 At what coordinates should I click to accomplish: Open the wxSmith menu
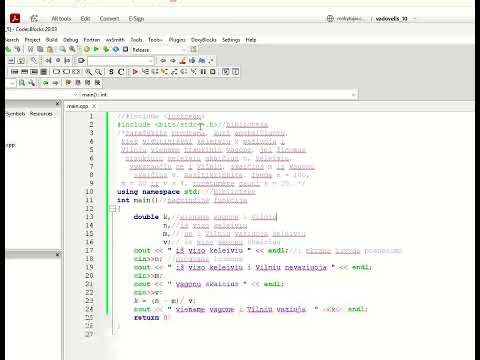(x=115, y=40)
